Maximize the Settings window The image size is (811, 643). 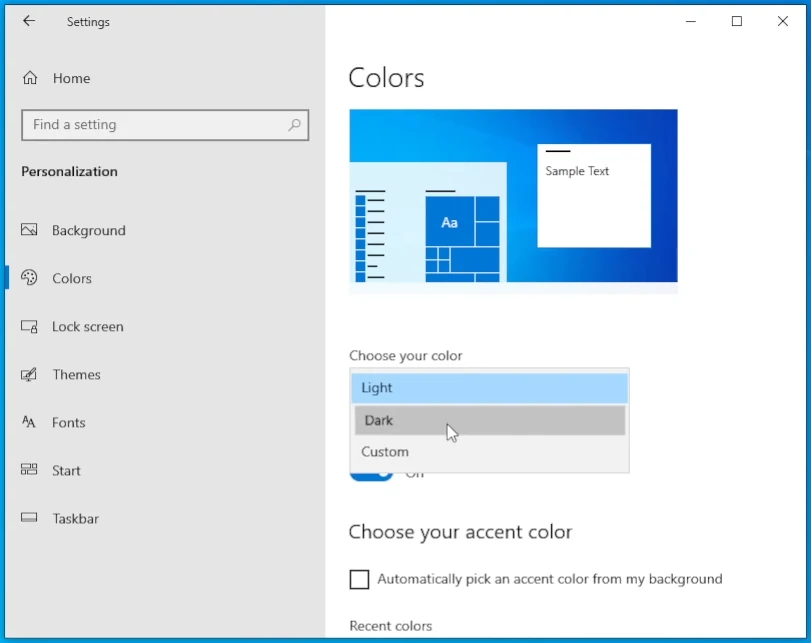[737, 21]
